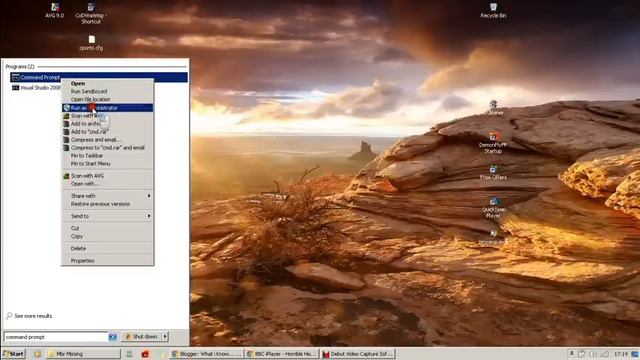Click icon beside Compress to "cmd.rar" and email

66,148
